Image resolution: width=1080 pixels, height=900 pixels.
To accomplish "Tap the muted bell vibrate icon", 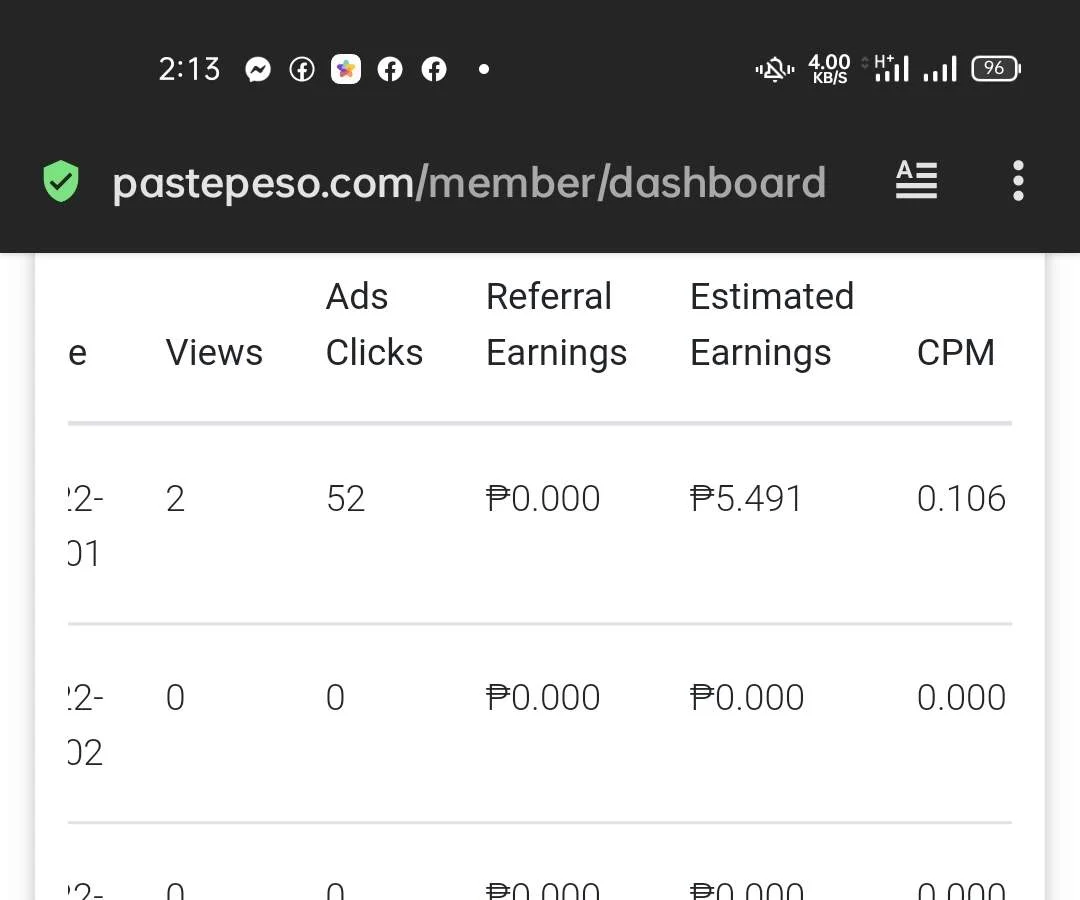I will click(775, 70).
